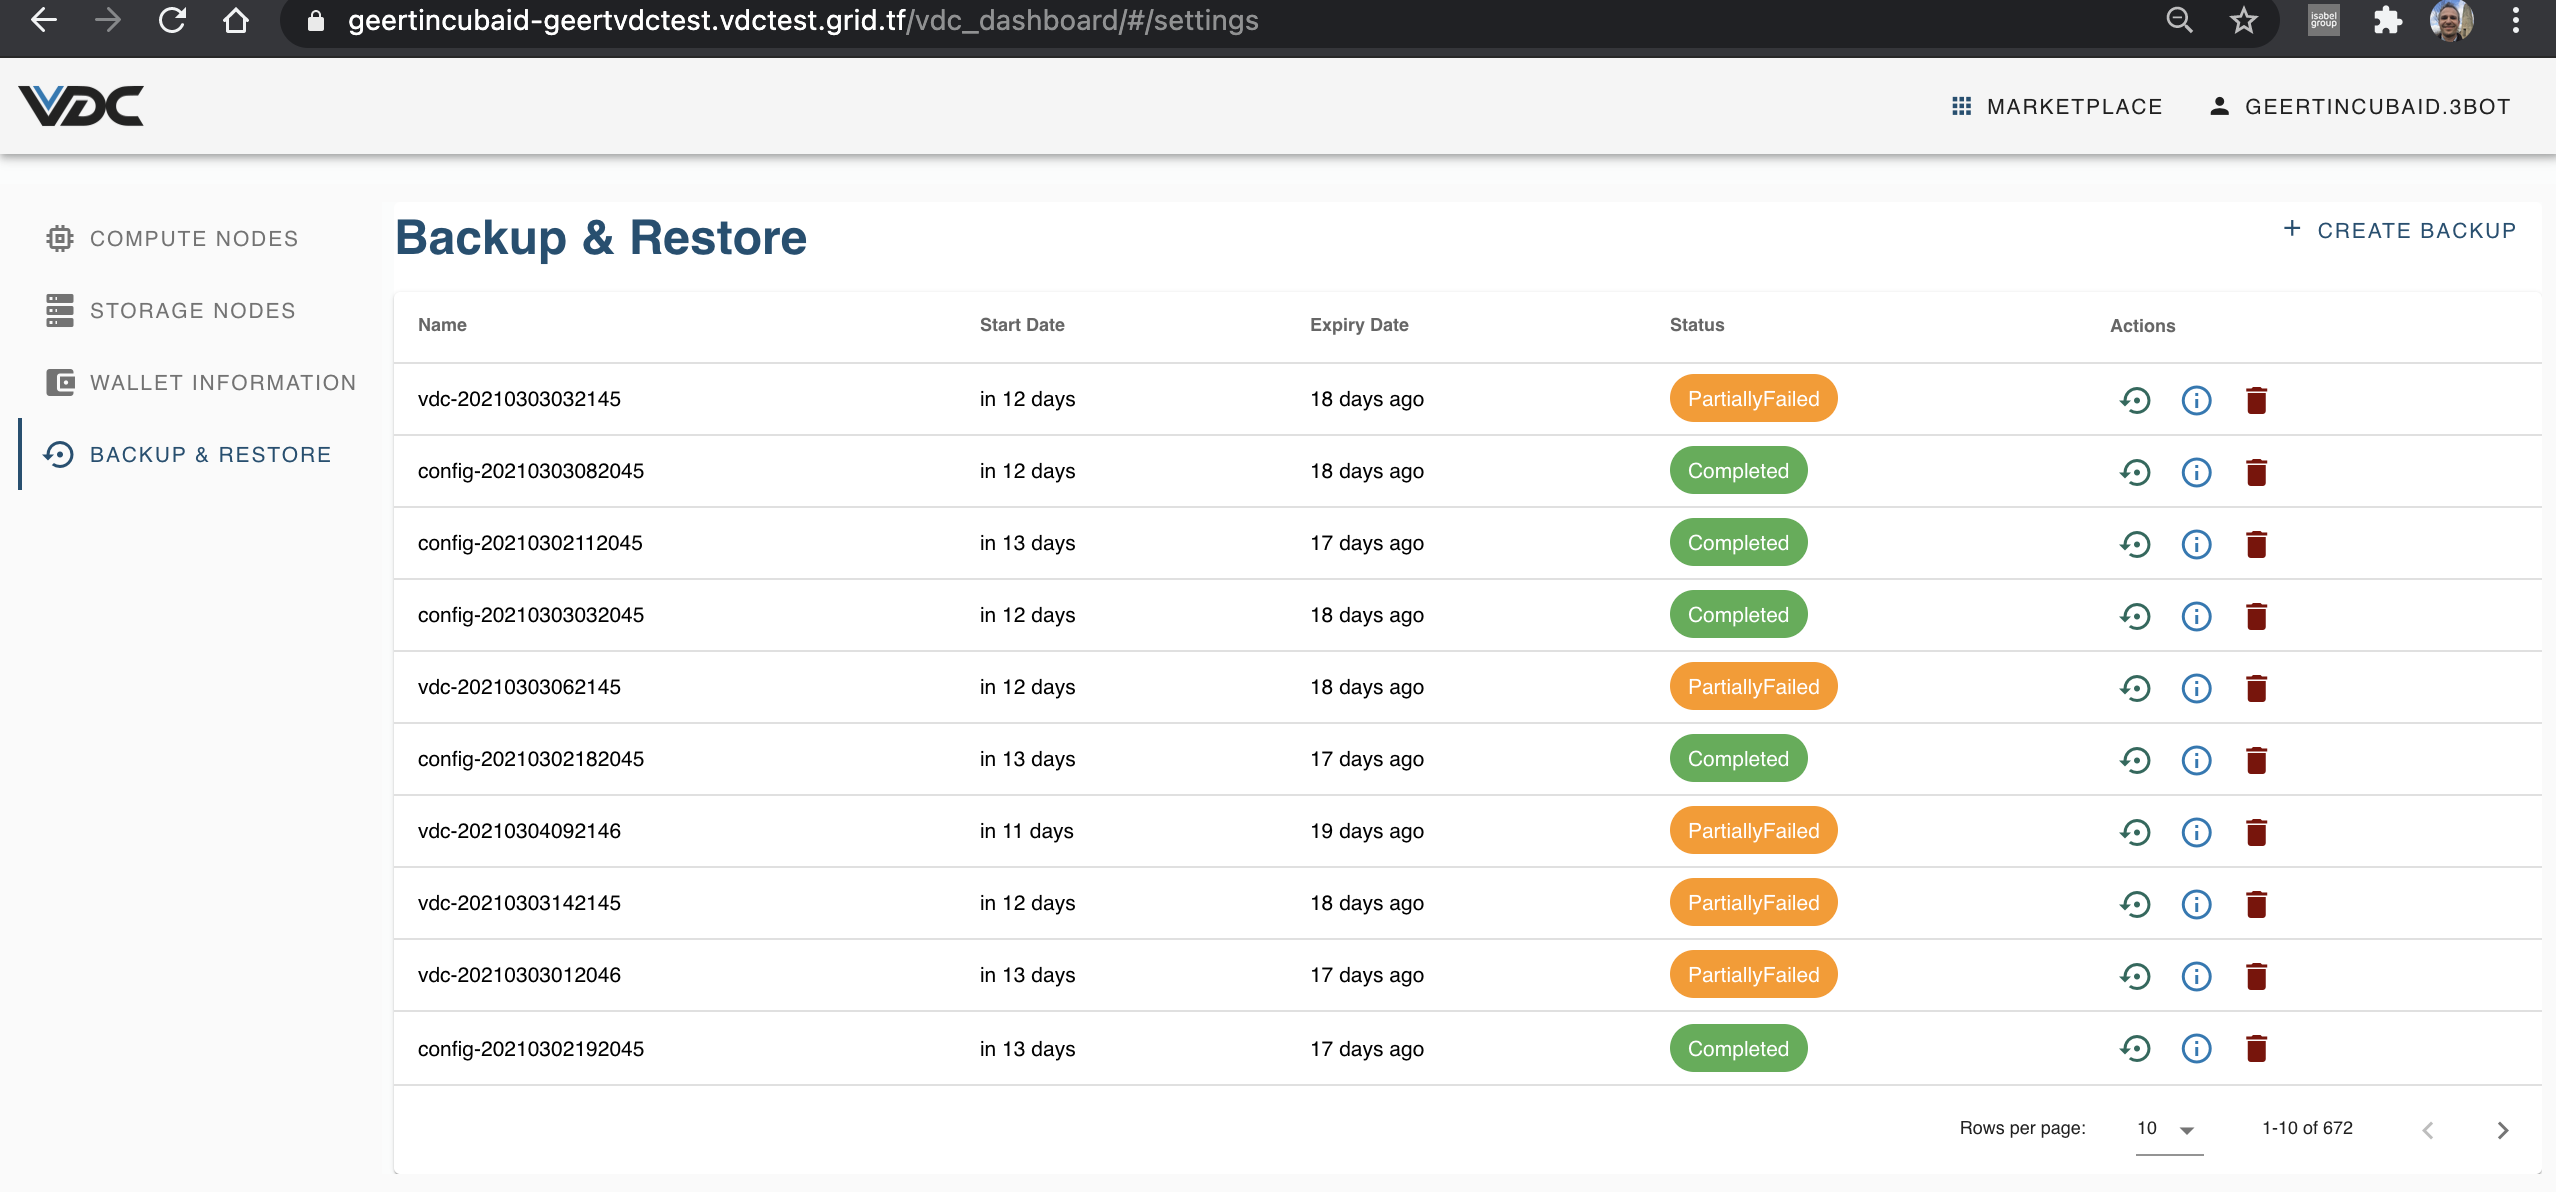Image resolution: width=2556 pixels, height=1192 pixels.
Task: Go to the previous page of backups
Action: pyautogui.click(x=2427, y=1129)
